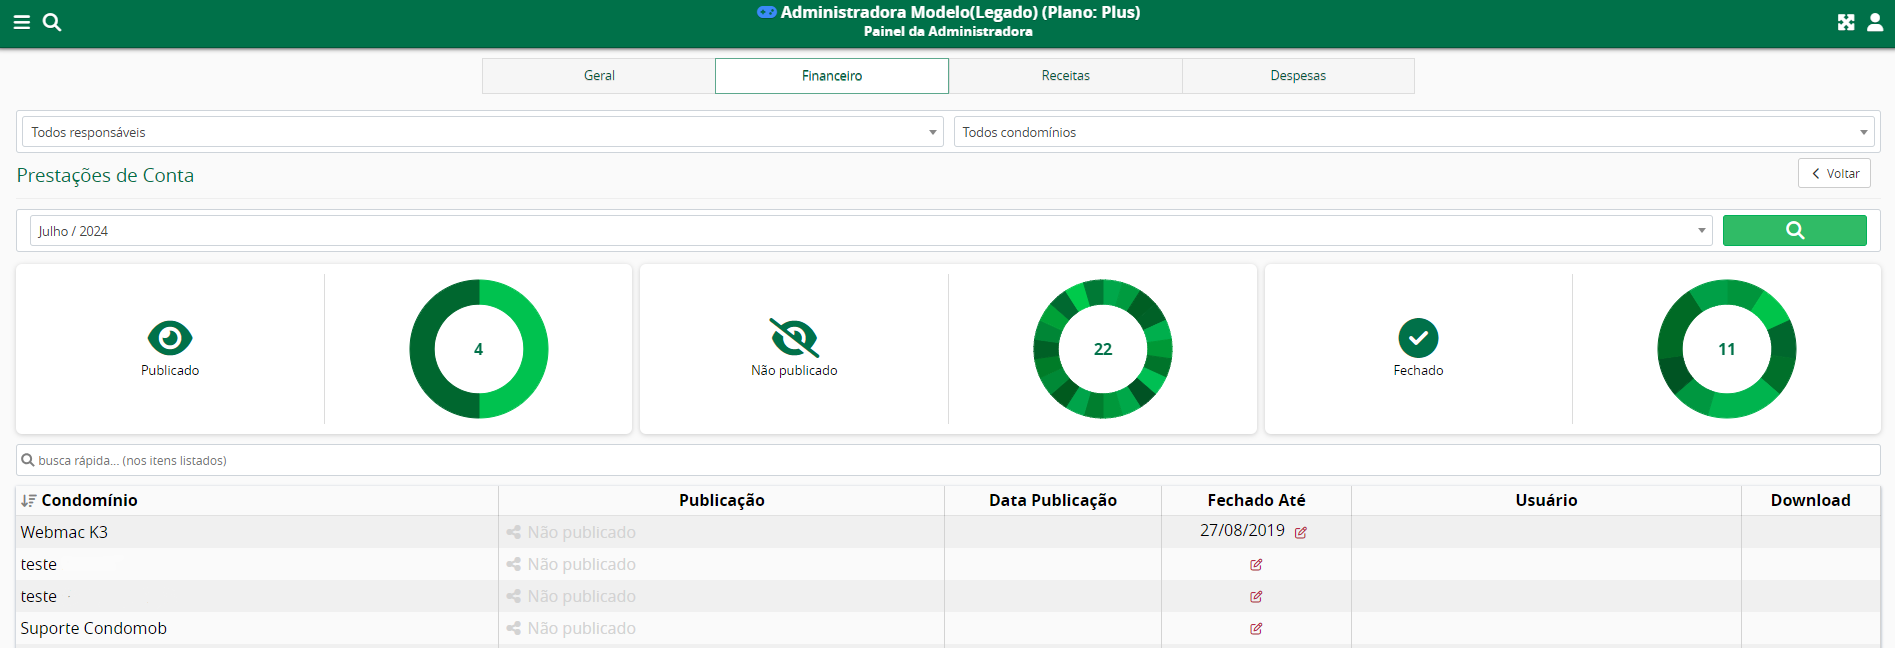Click edit icon in Suporte Condomob row
The height and width of the screenshot is (648, 1895).
[1256, 629]
